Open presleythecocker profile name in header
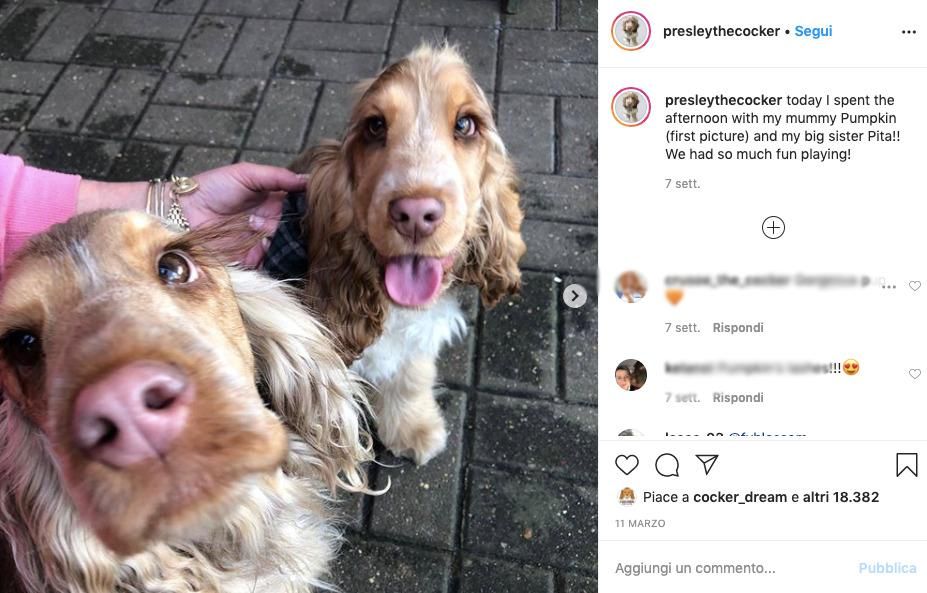 tap(721, 31)
